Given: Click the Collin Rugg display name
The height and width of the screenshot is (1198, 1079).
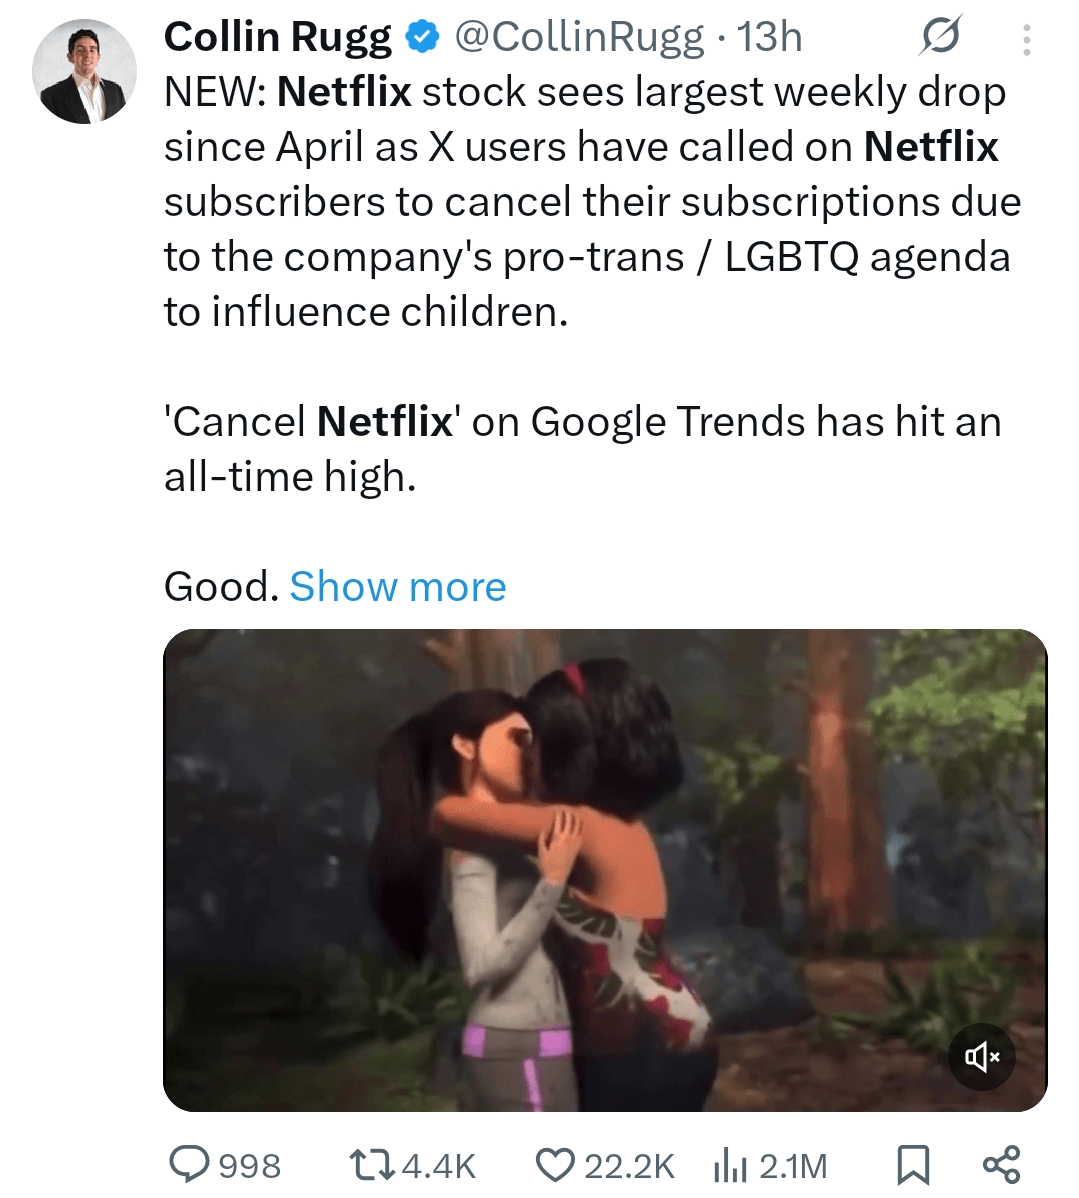Looking at the screenshot, I should [277, 37].
